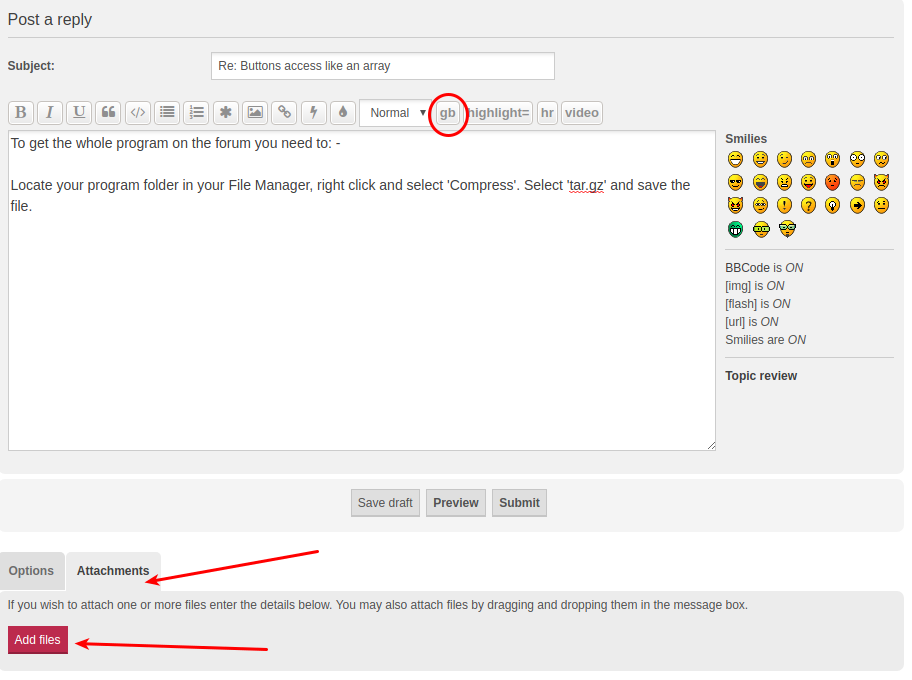Screen dimensions: 912x680
Task: Click in the Subject input field
Action: coord(383,66)
